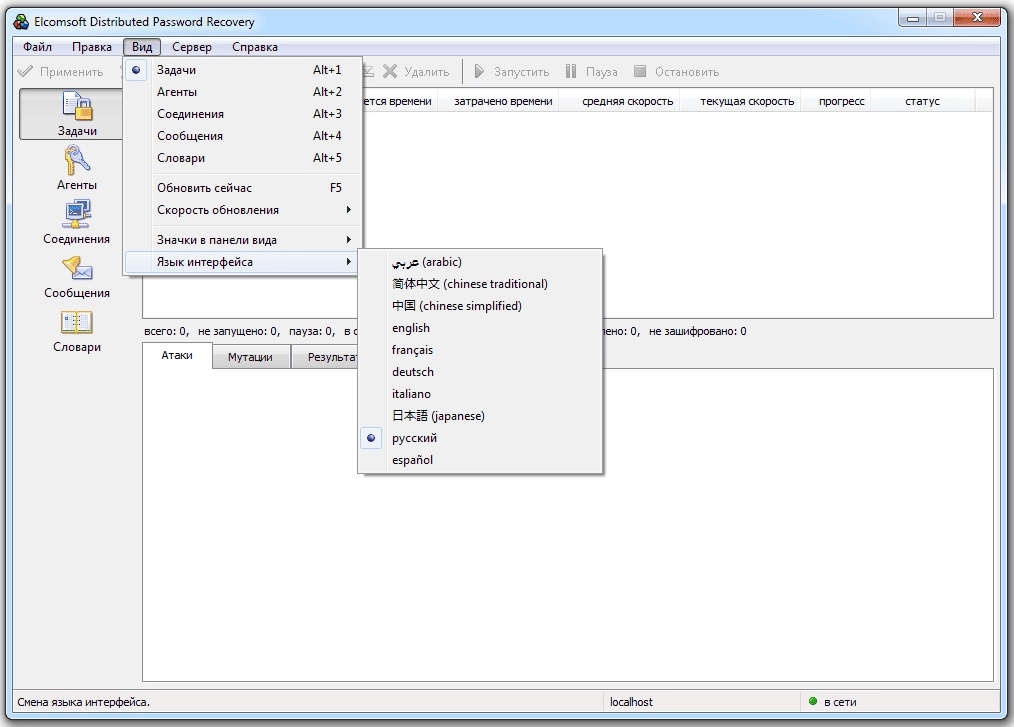
Task: Open the Задачи sidebar icon
Action: coord(77,106)
